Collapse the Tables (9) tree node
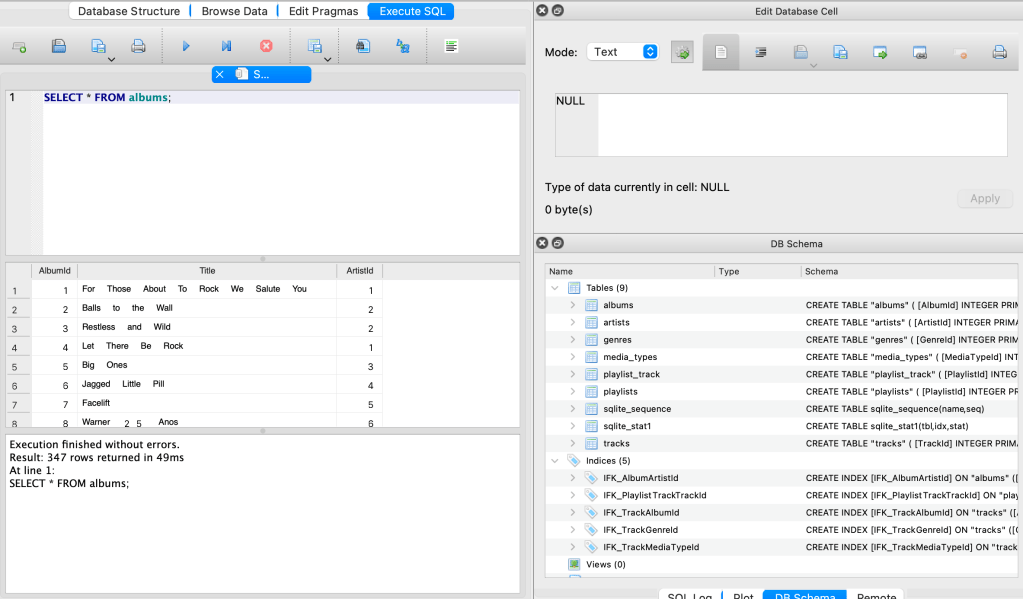The width and height of the screenshot is (1023, 599). (x=556, y=288)
